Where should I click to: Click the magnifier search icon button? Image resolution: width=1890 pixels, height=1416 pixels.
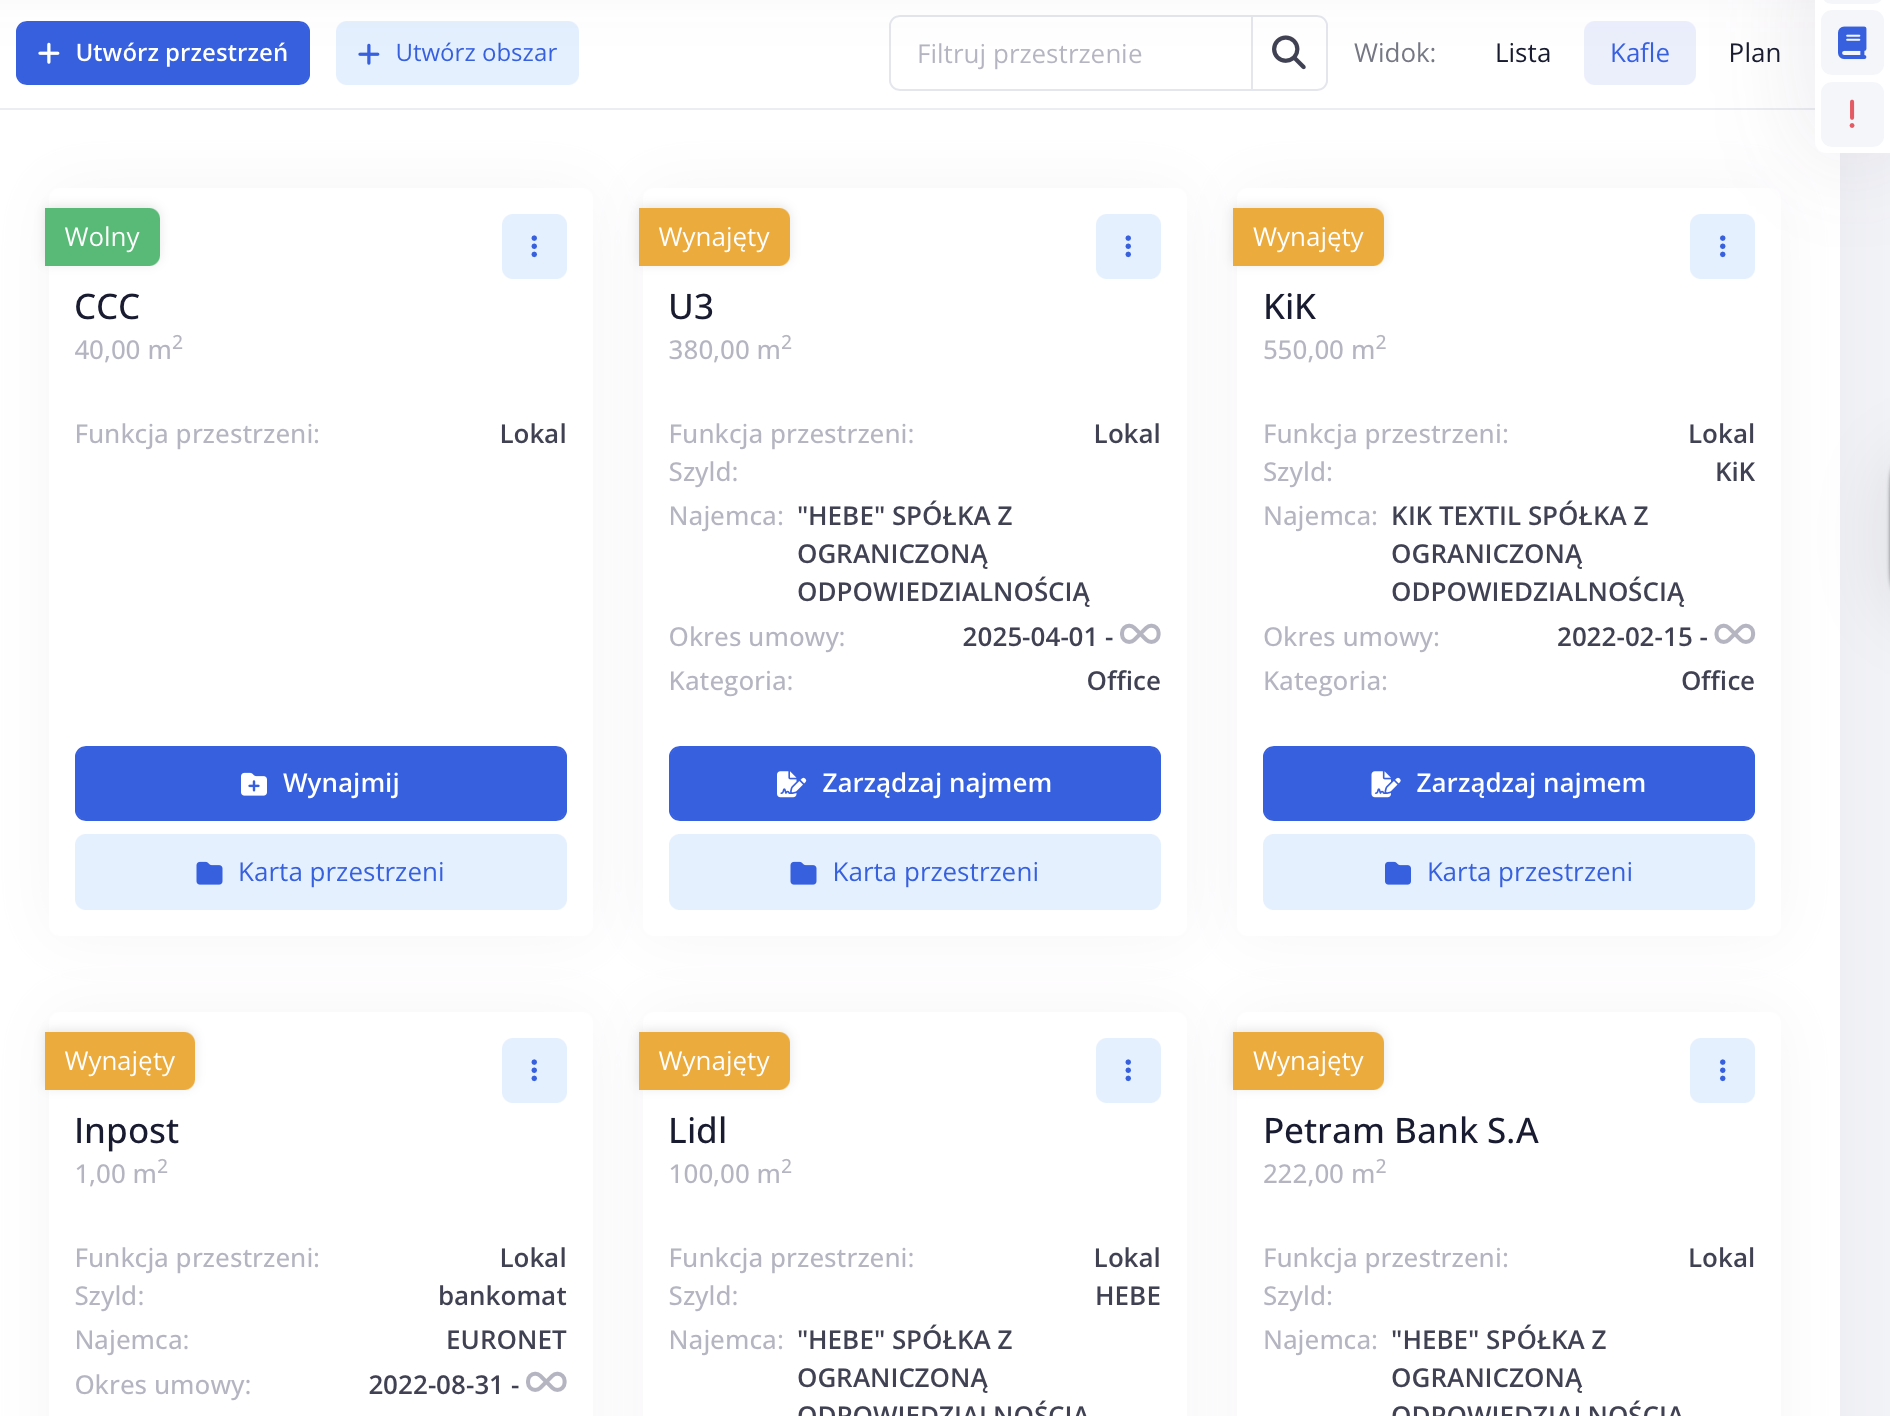point(1289,53)
